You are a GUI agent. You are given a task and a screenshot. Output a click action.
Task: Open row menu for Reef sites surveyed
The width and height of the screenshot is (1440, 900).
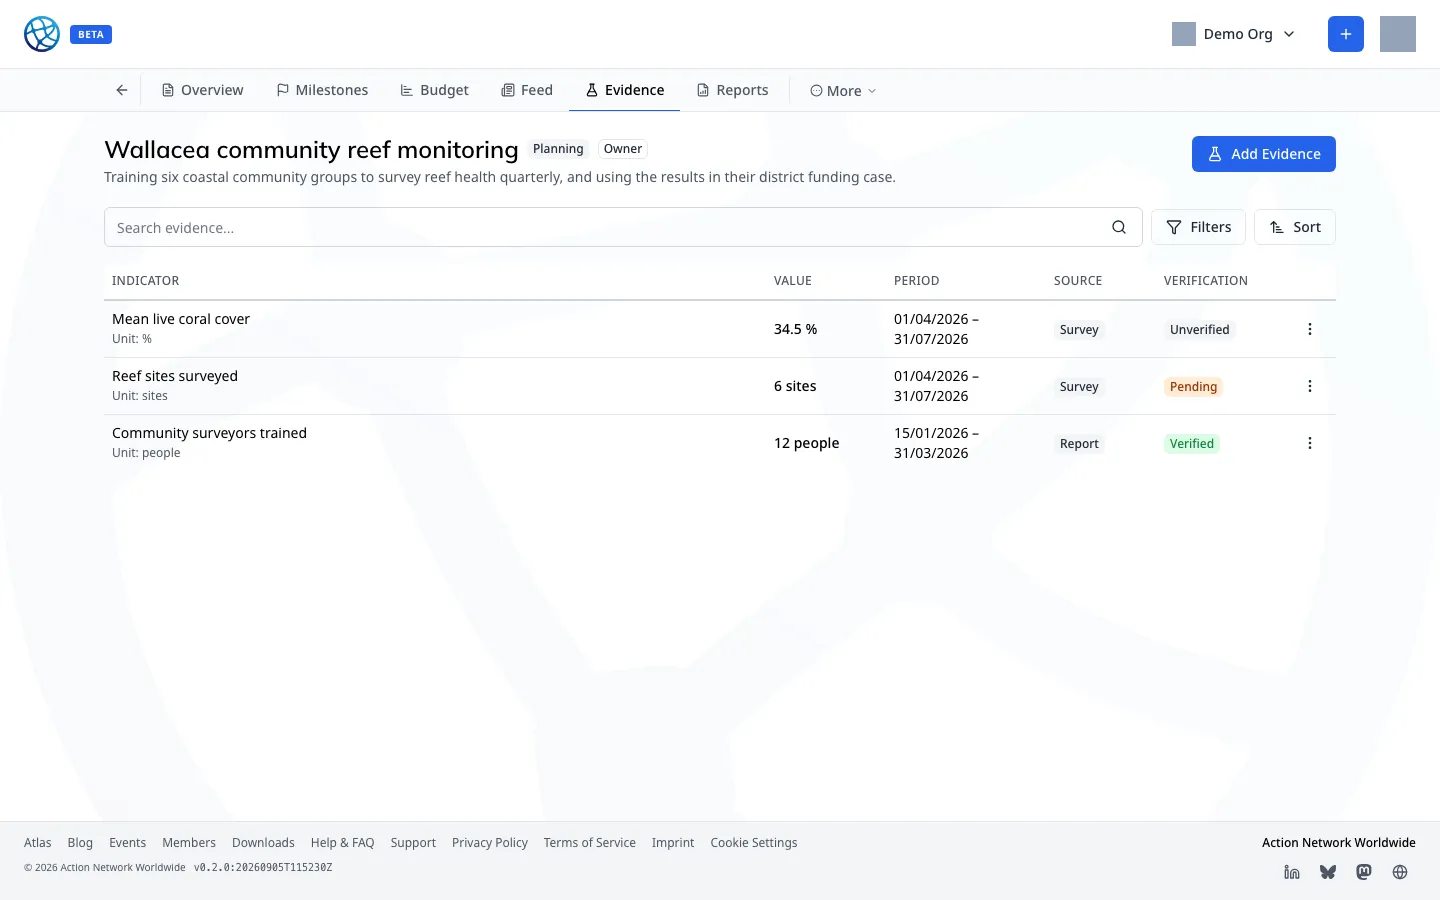tap(1310, 386)
